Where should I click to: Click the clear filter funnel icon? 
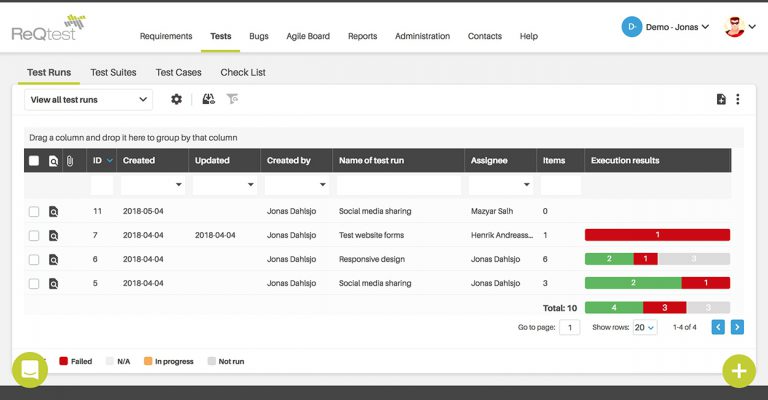pos(232,99)
